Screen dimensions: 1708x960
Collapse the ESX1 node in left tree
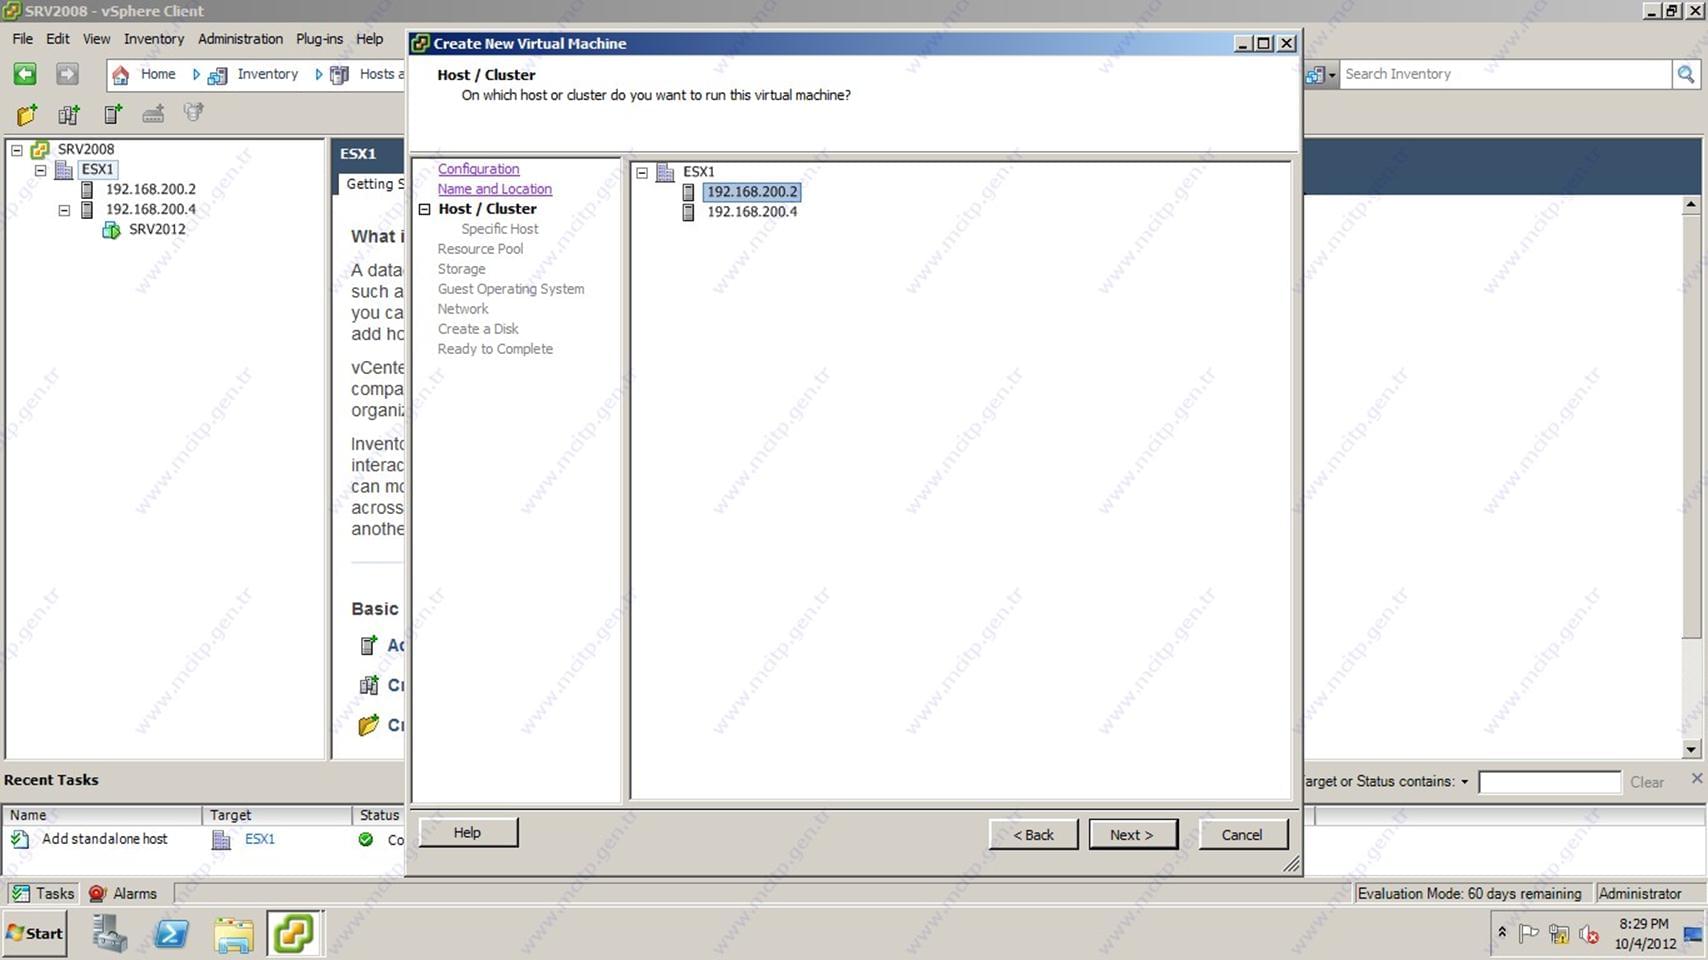click(41, 170)
